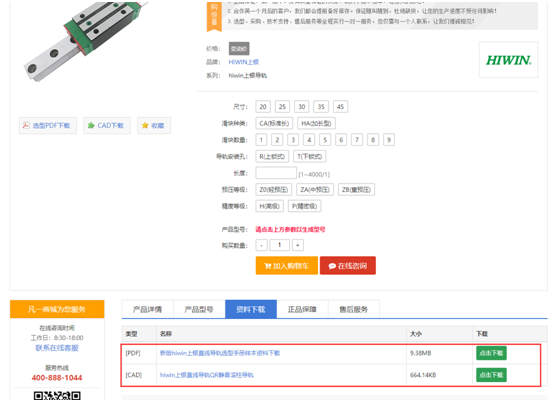
Task: Select P precision accuracy grade
Action: [x=305, y=206]
